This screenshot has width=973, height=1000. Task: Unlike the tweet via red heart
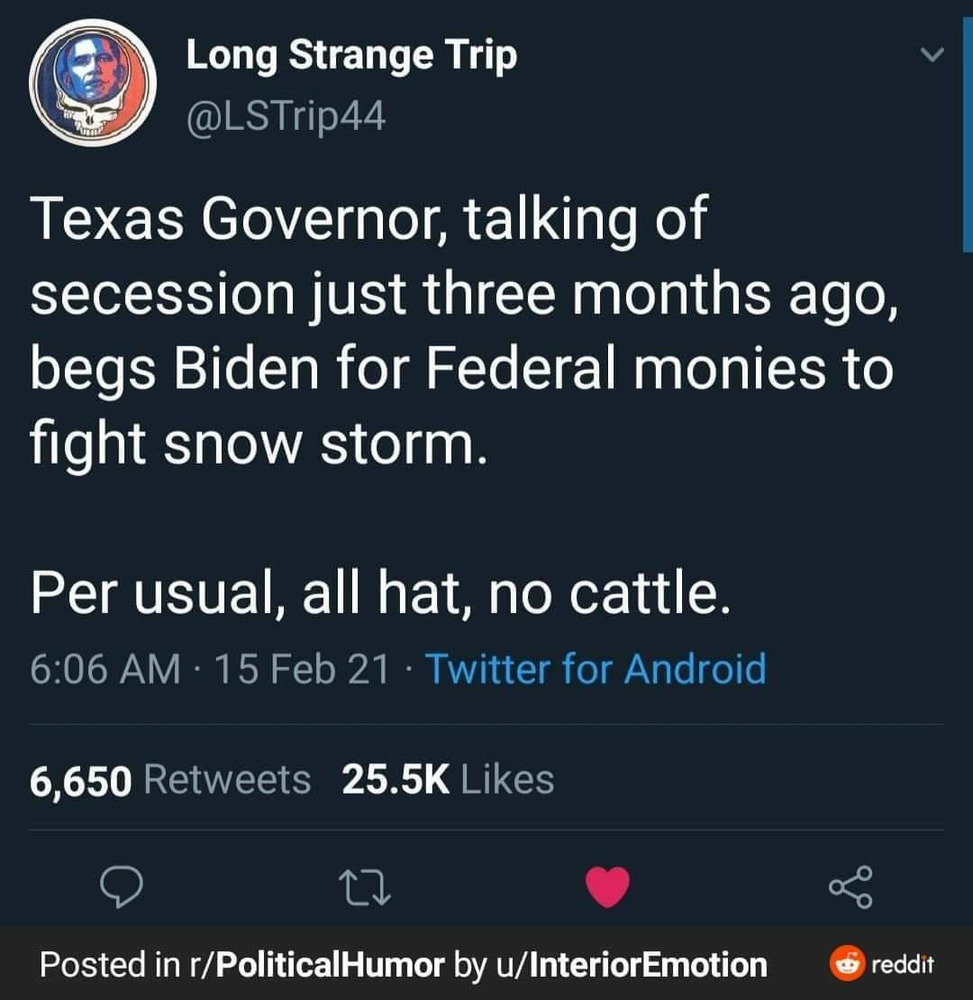[606, 886]
